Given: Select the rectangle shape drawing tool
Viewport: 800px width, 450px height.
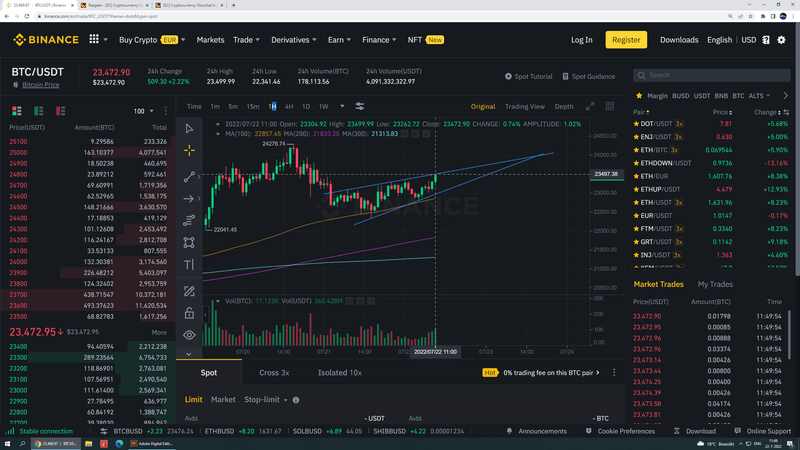Looking at the screenshot, I should click(x=189, y=242).
